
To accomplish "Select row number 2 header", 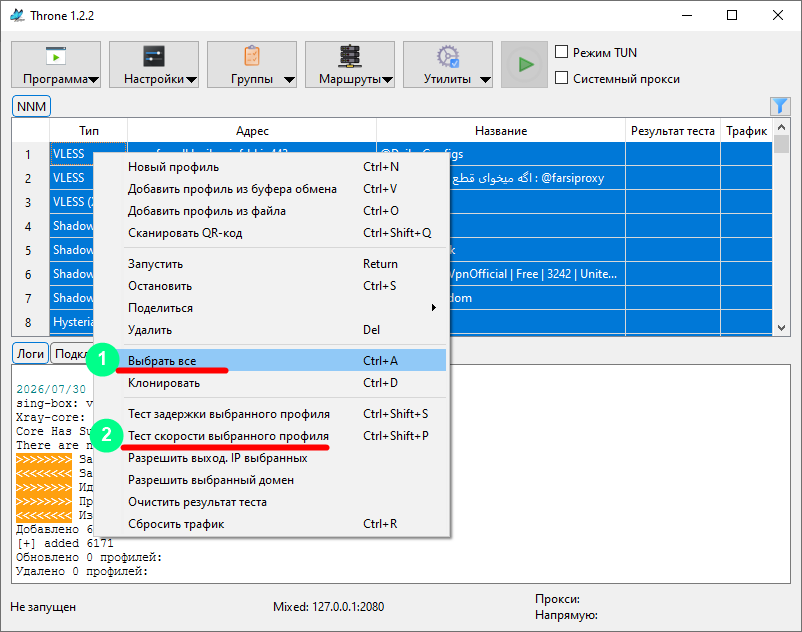I will point(28,178).
